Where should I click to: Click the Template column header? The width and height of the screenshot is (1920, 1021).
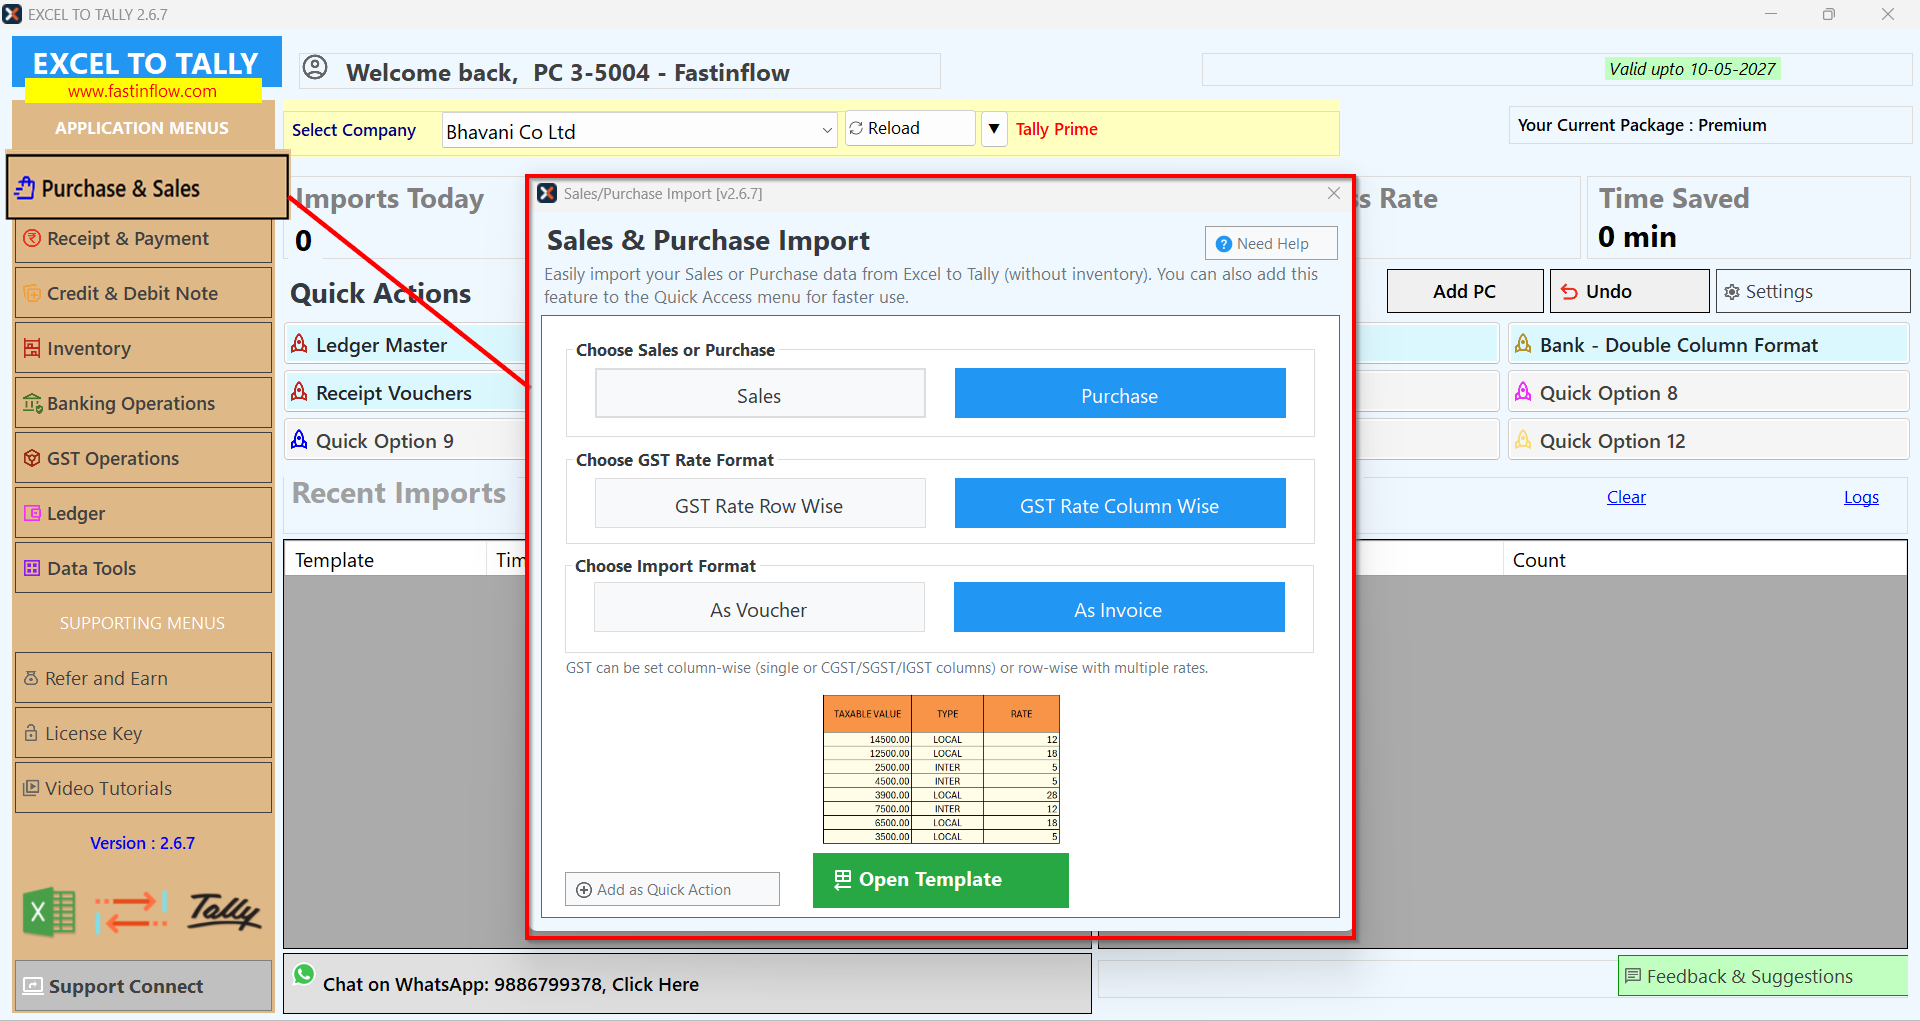pyautogui.click(x=385, y=560)
